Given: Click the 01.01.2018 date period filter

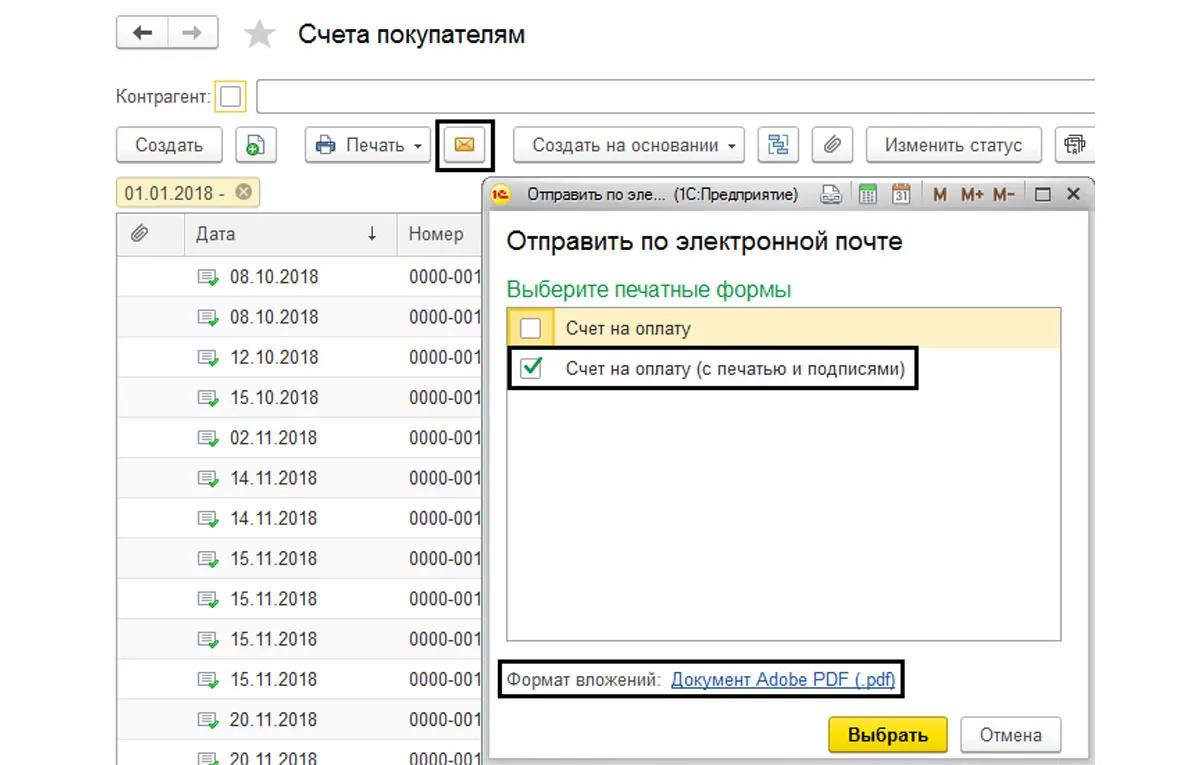Looking at the screenshot, I should [175, 192].
